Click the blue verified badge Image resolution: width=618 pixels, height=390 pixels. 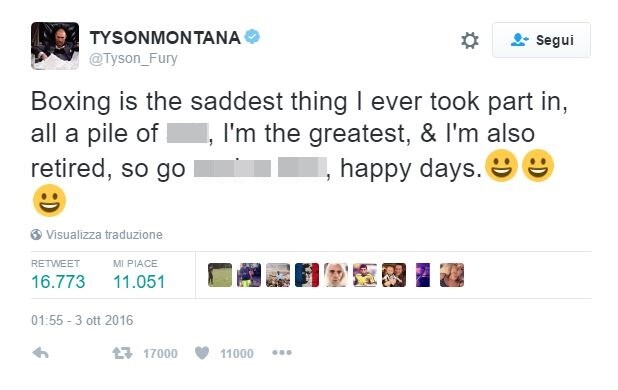[252, 37]
